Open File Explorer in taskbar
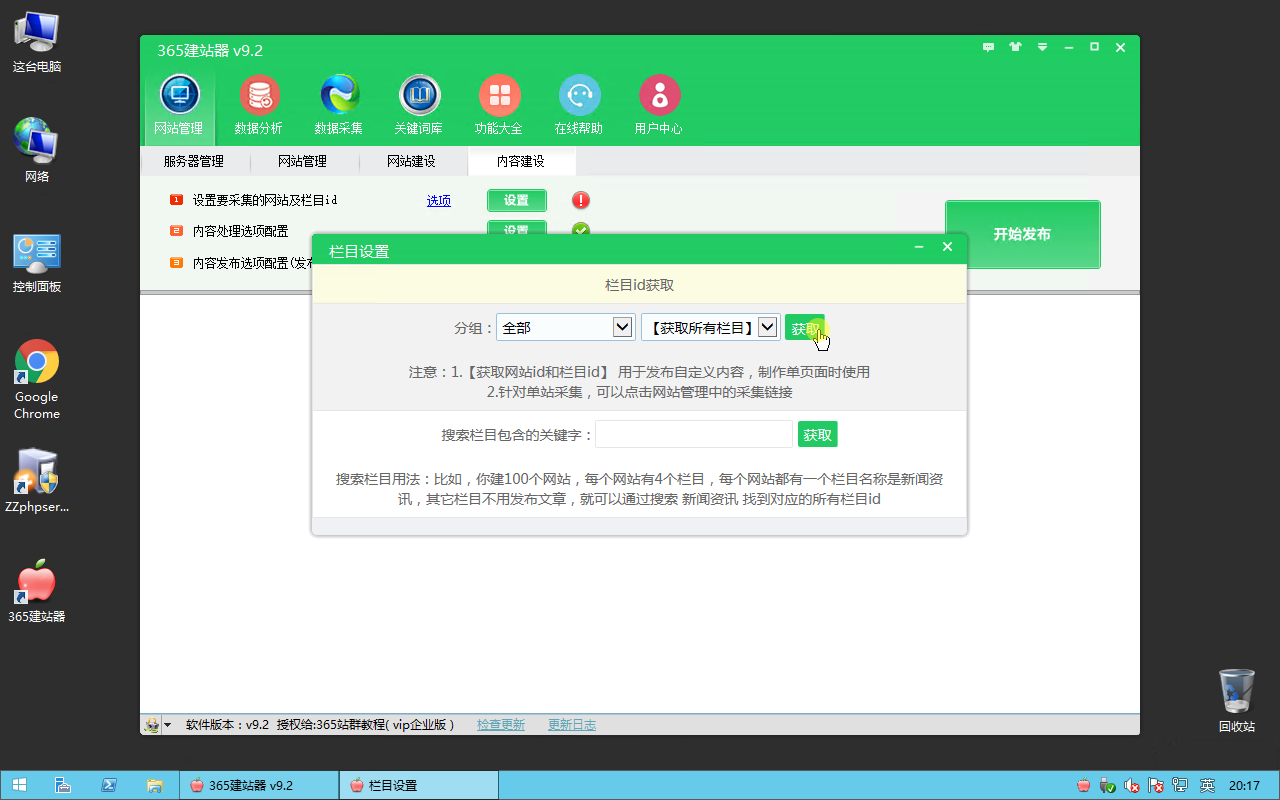Screen dimensions: 1280x800 (x=155, y=785)
